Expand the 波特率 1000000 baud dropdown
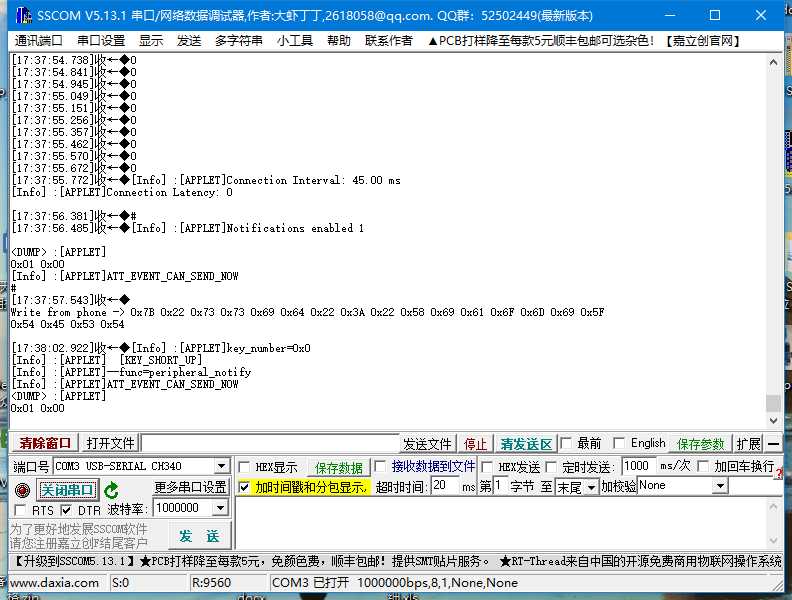 [x=220, y=508]
